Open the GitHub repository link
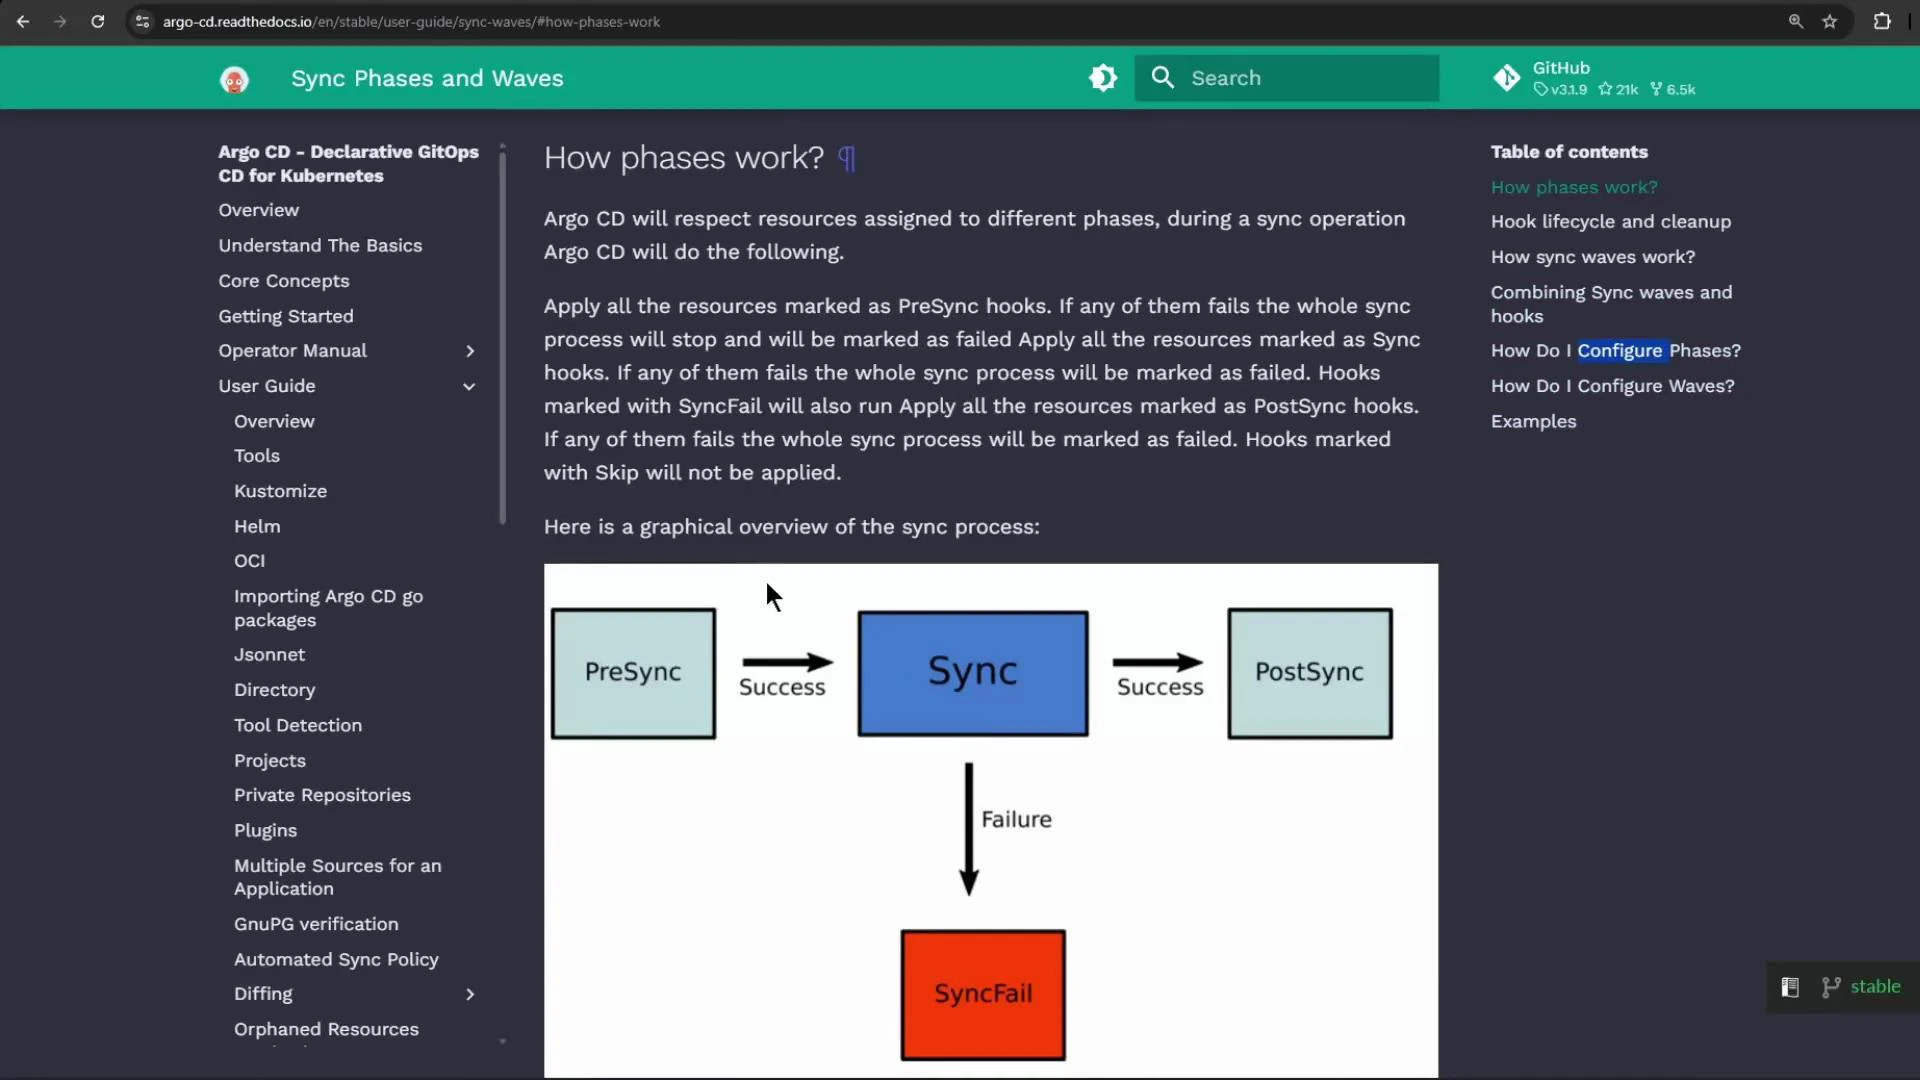 [1594, 78]
